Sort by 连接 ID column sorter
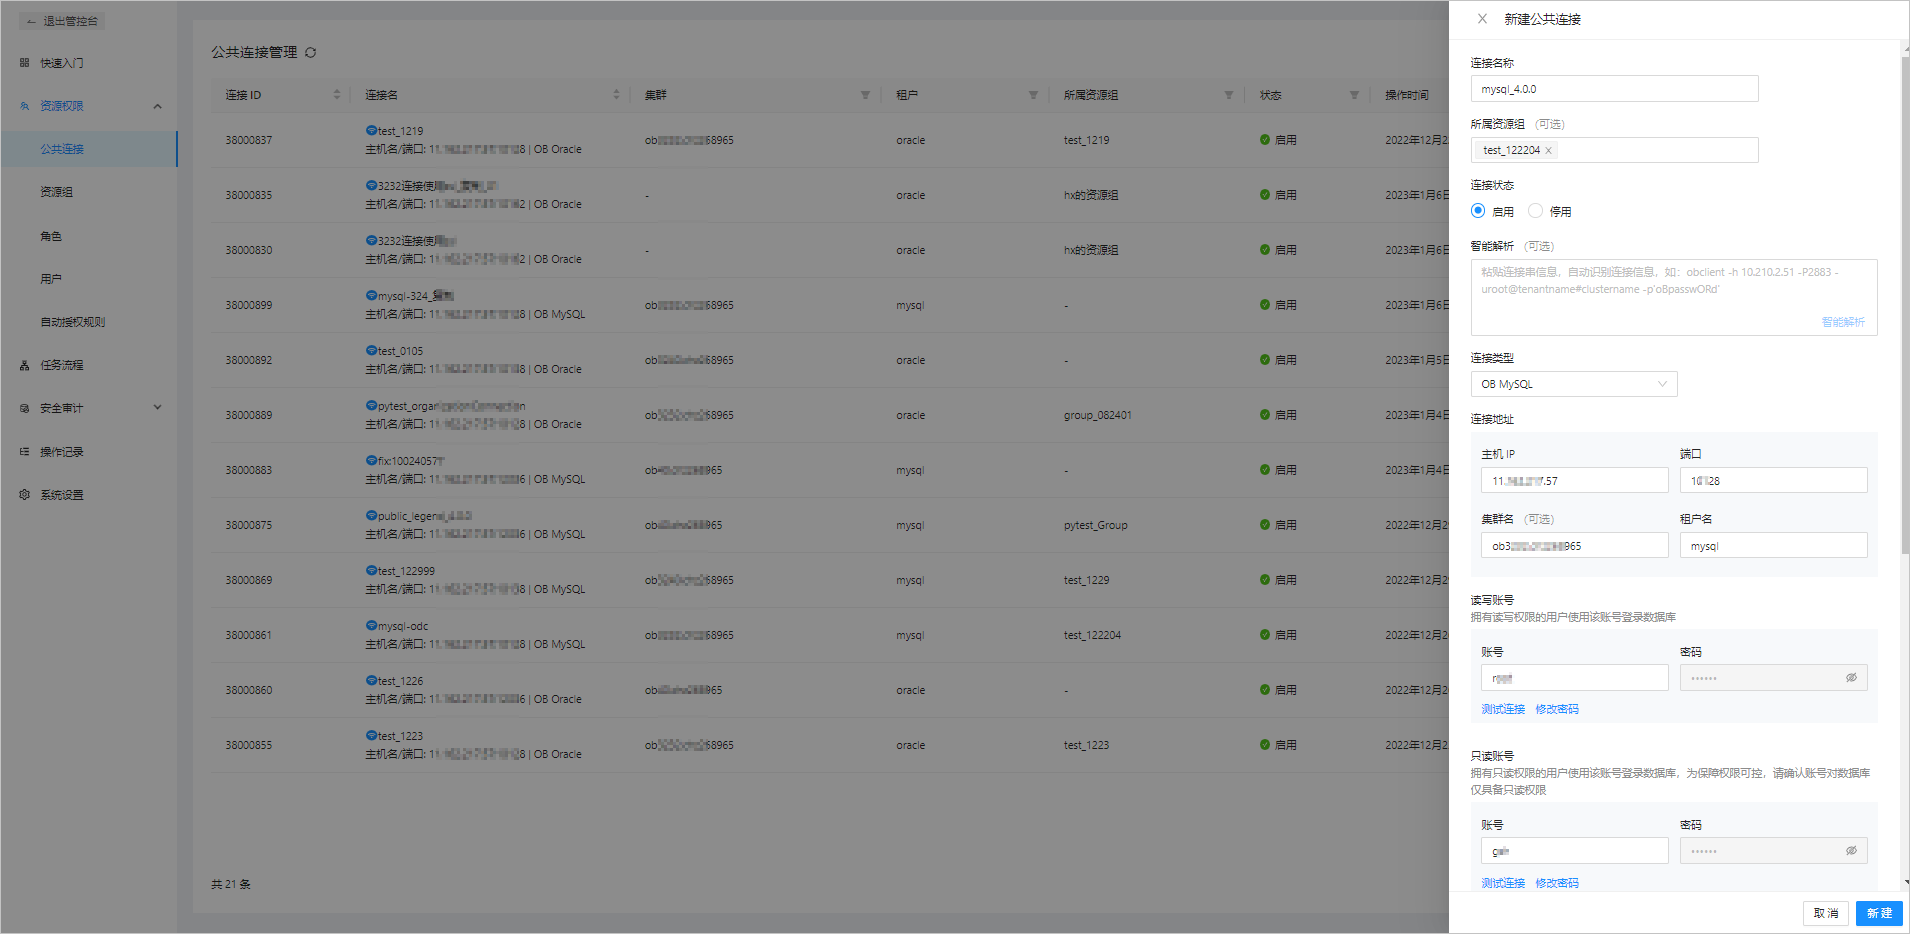Screen dimensions: 1910x934 tap(337, 95)
